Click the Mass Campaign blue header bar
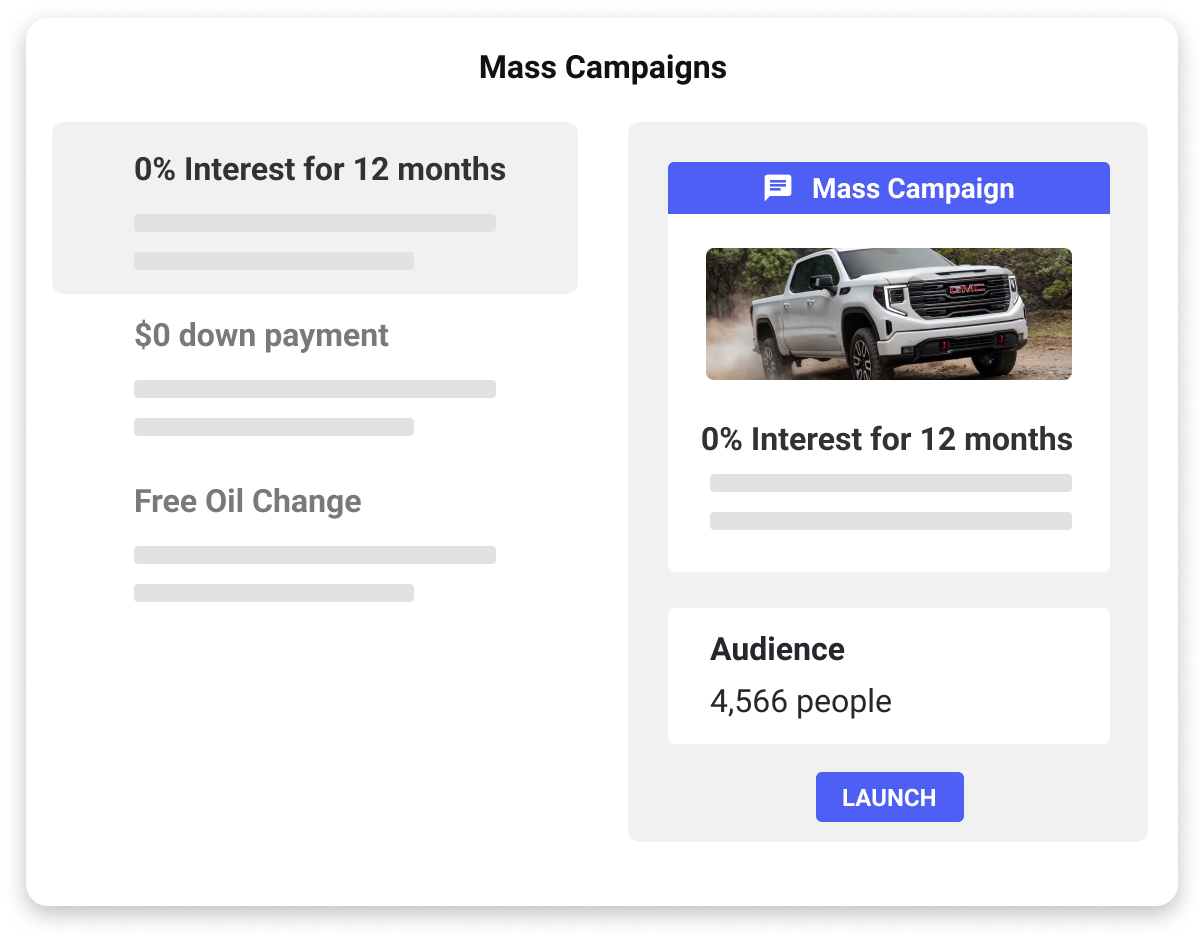Screen dimensions: 1204x941 point(889,188)
